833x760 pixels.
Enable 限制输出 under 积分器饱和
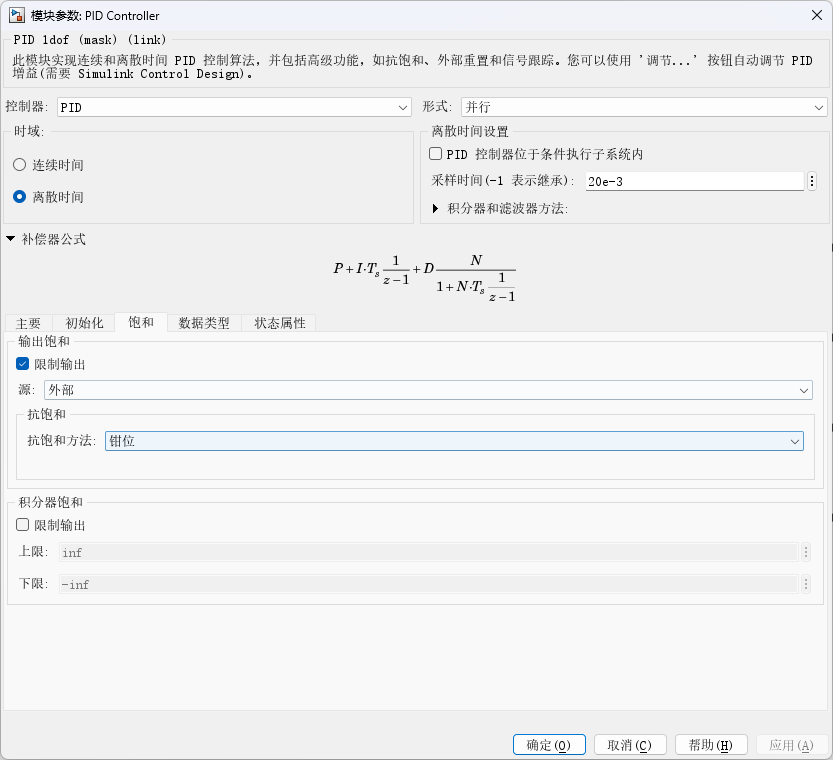pyautogui.click(x=23, y=525)
